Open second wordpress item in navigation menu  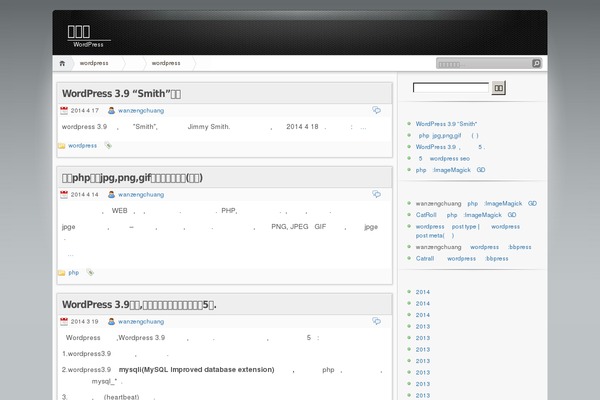pyautogui.click(x=166, y=63)
